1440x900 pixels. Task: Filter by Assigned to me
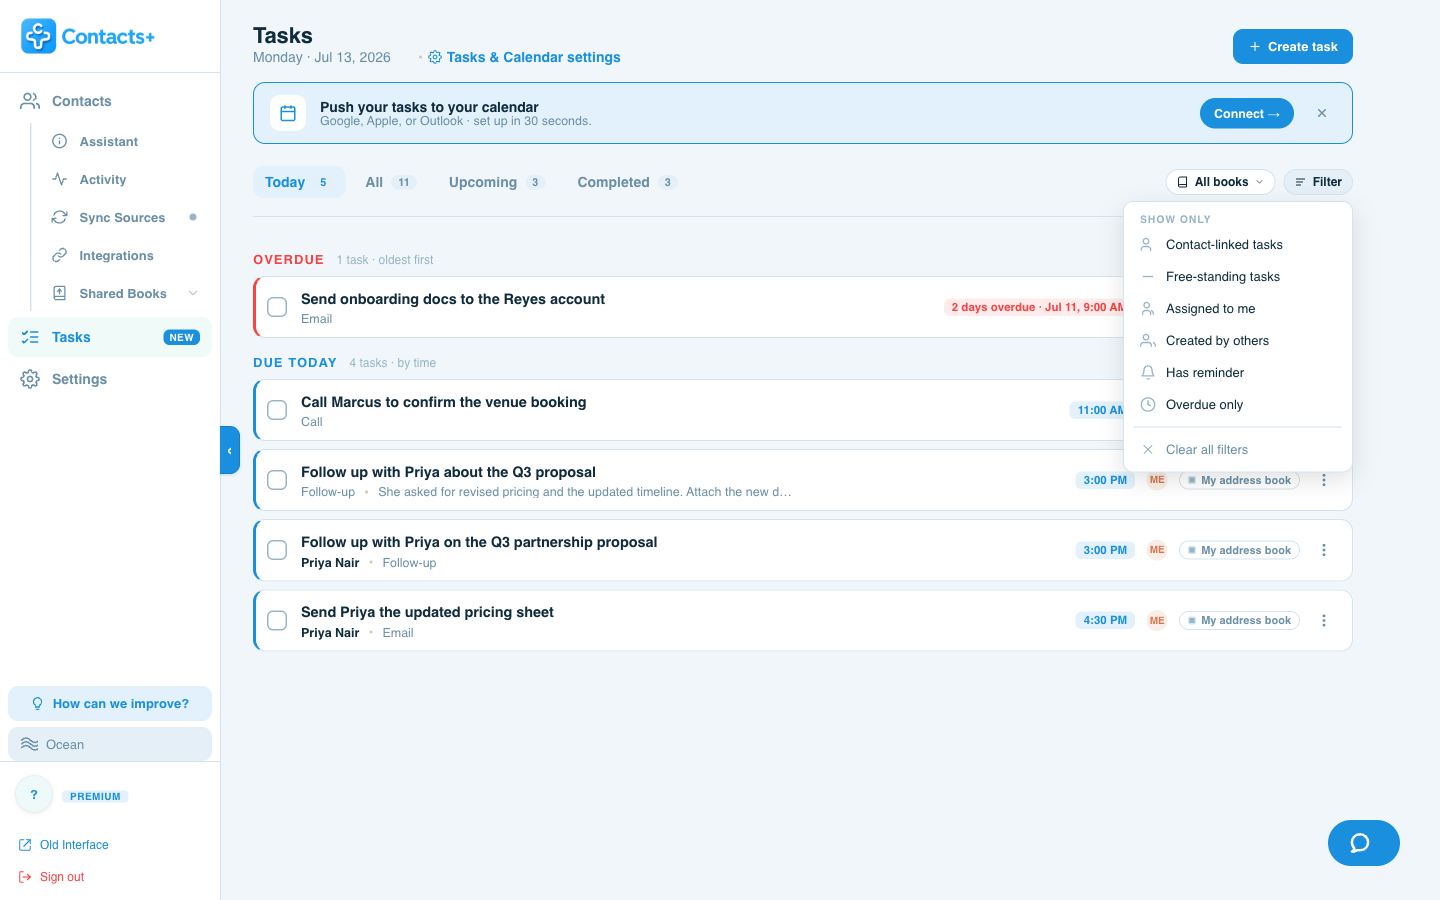(x=1238, y=309)
